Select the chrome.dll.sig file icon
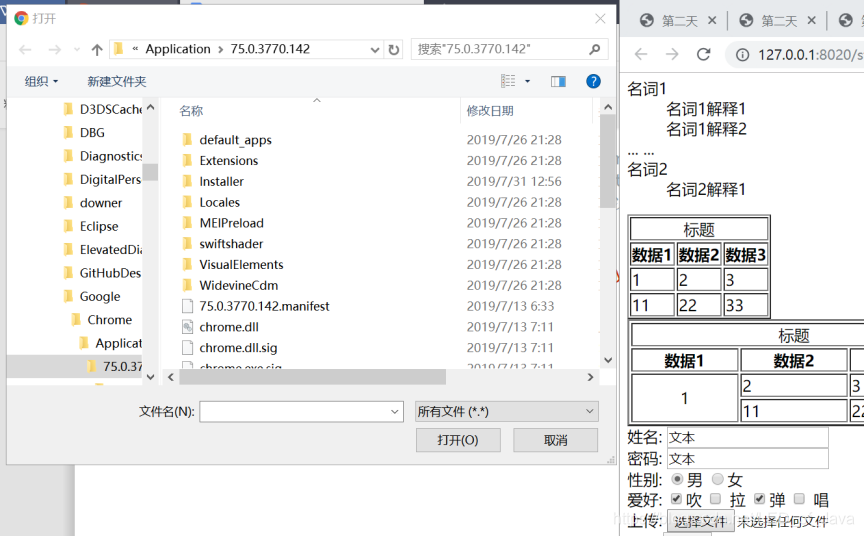 pyautogui.click(x=187, y=348)
